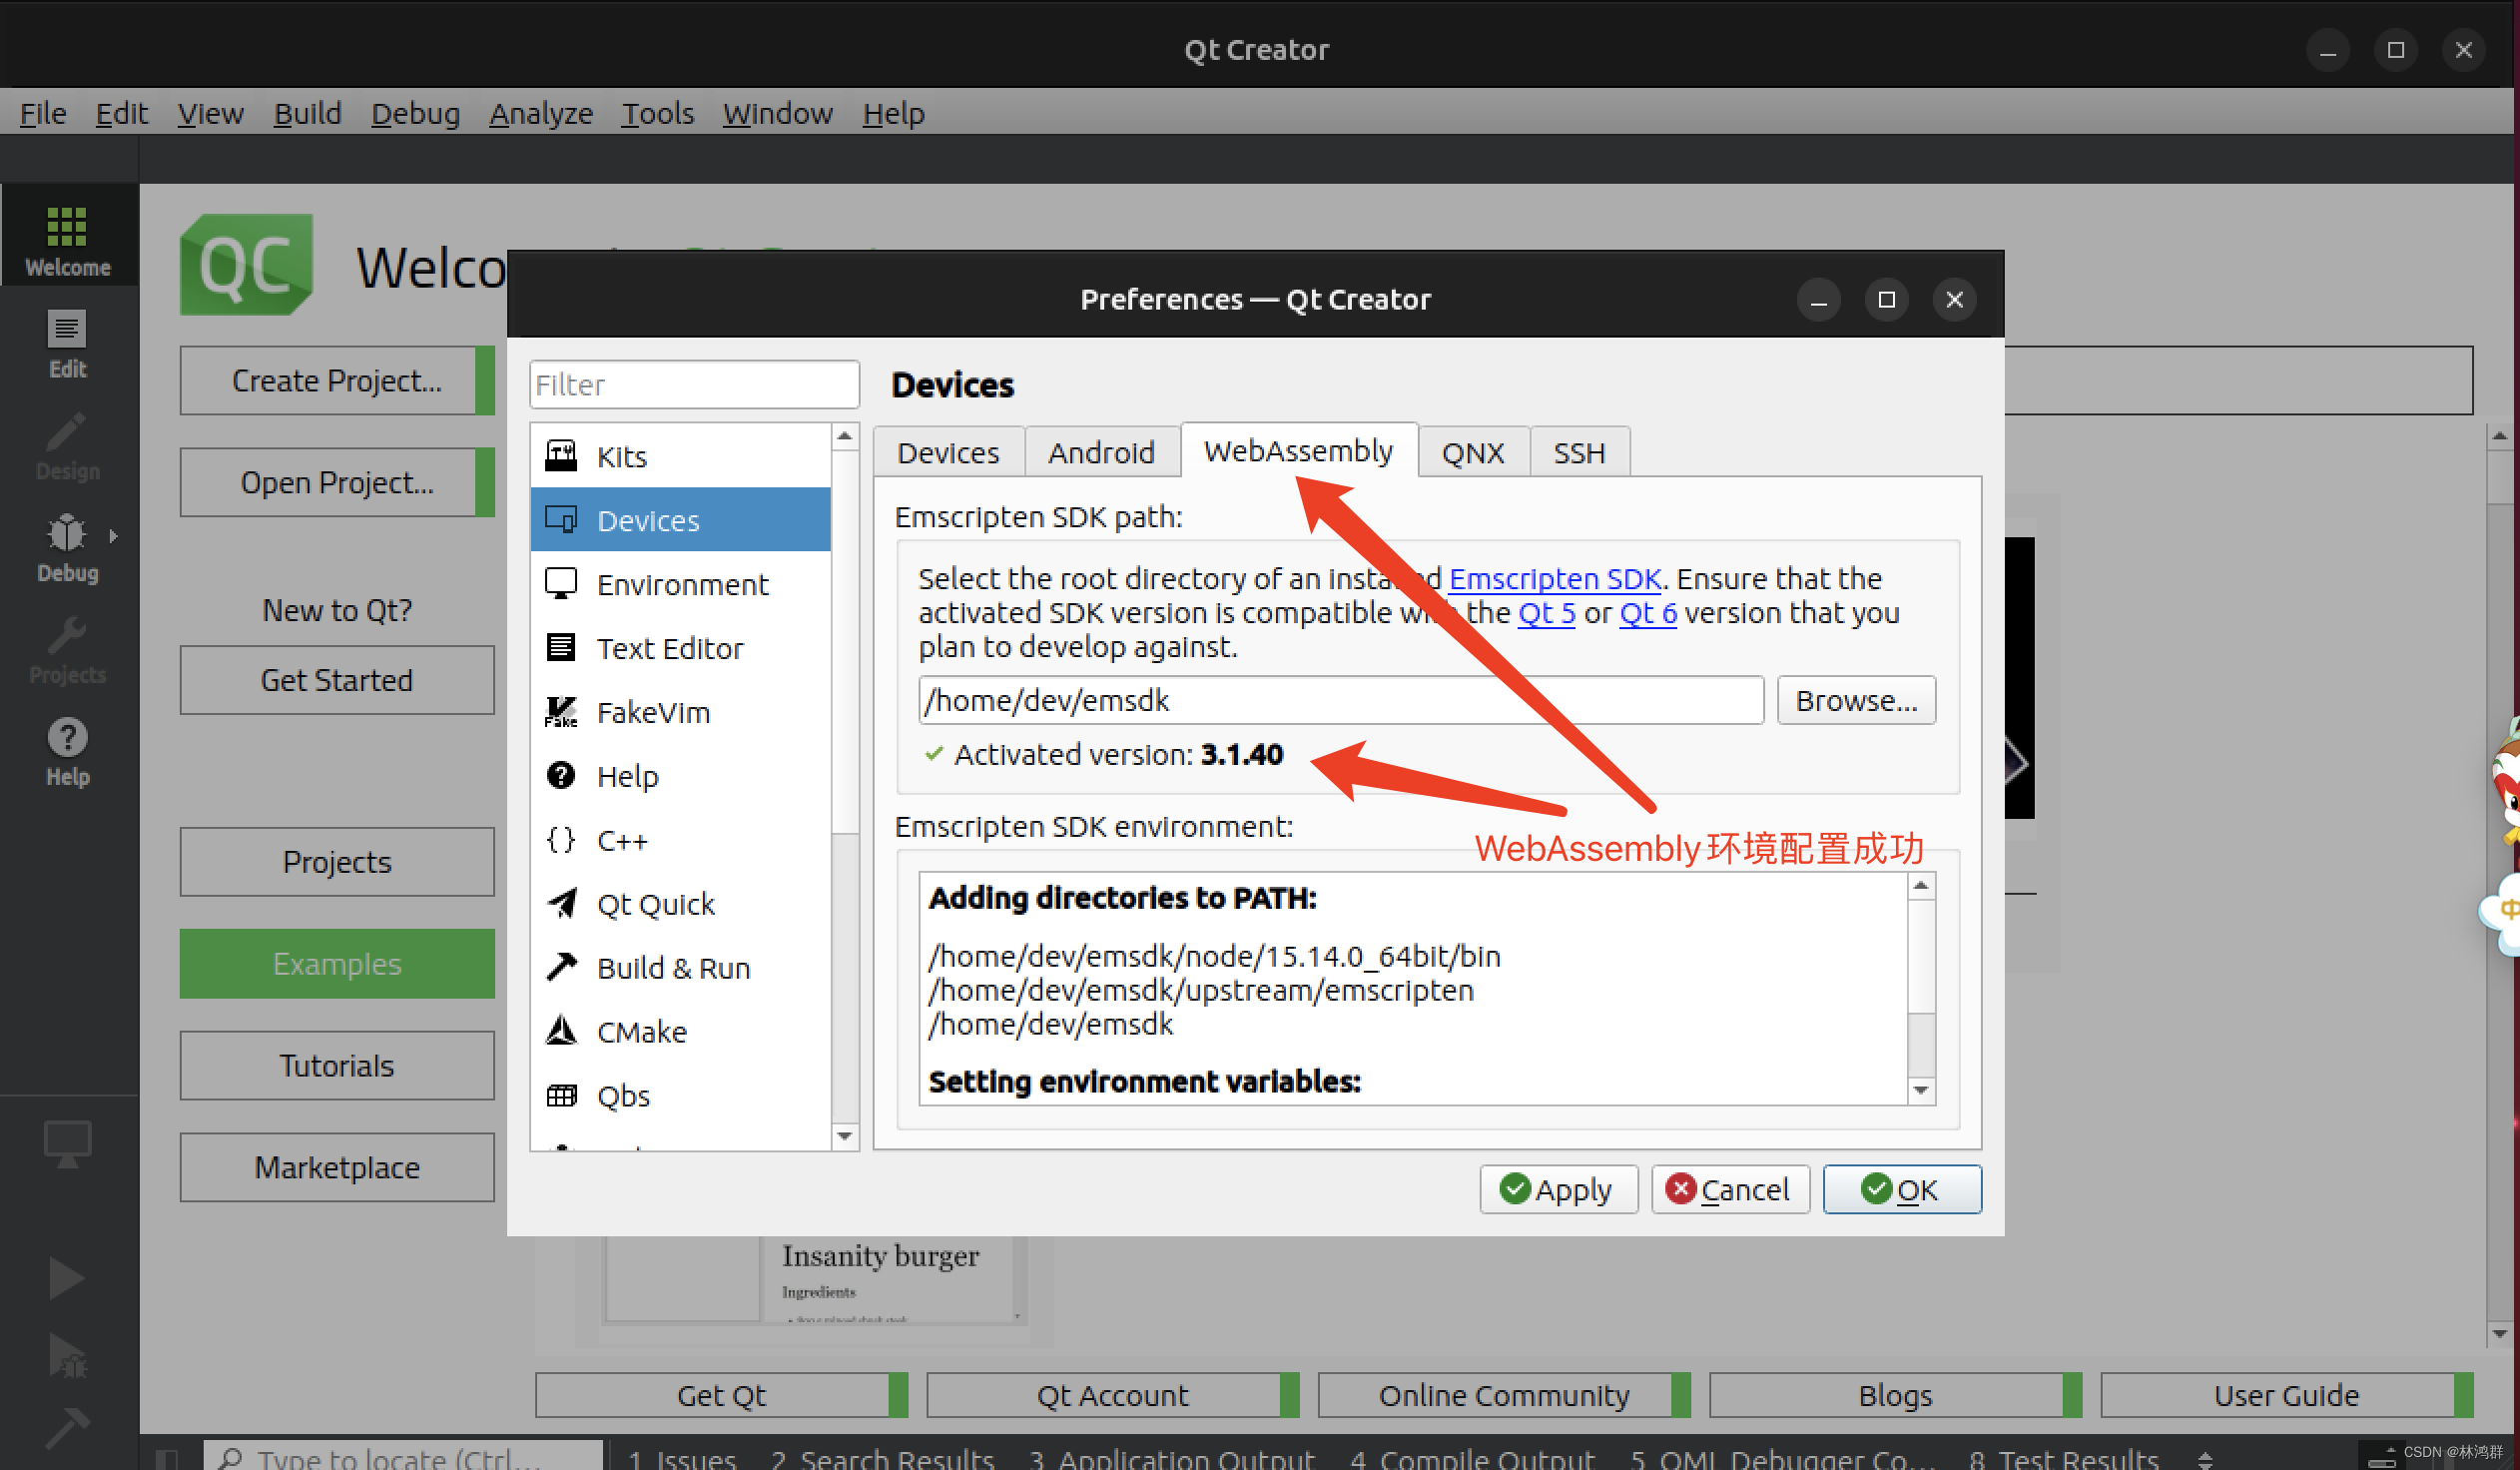Click the Apply button
Screen dimensions: 2520x1470
pyautogui.click(x=1557, y=1189)
